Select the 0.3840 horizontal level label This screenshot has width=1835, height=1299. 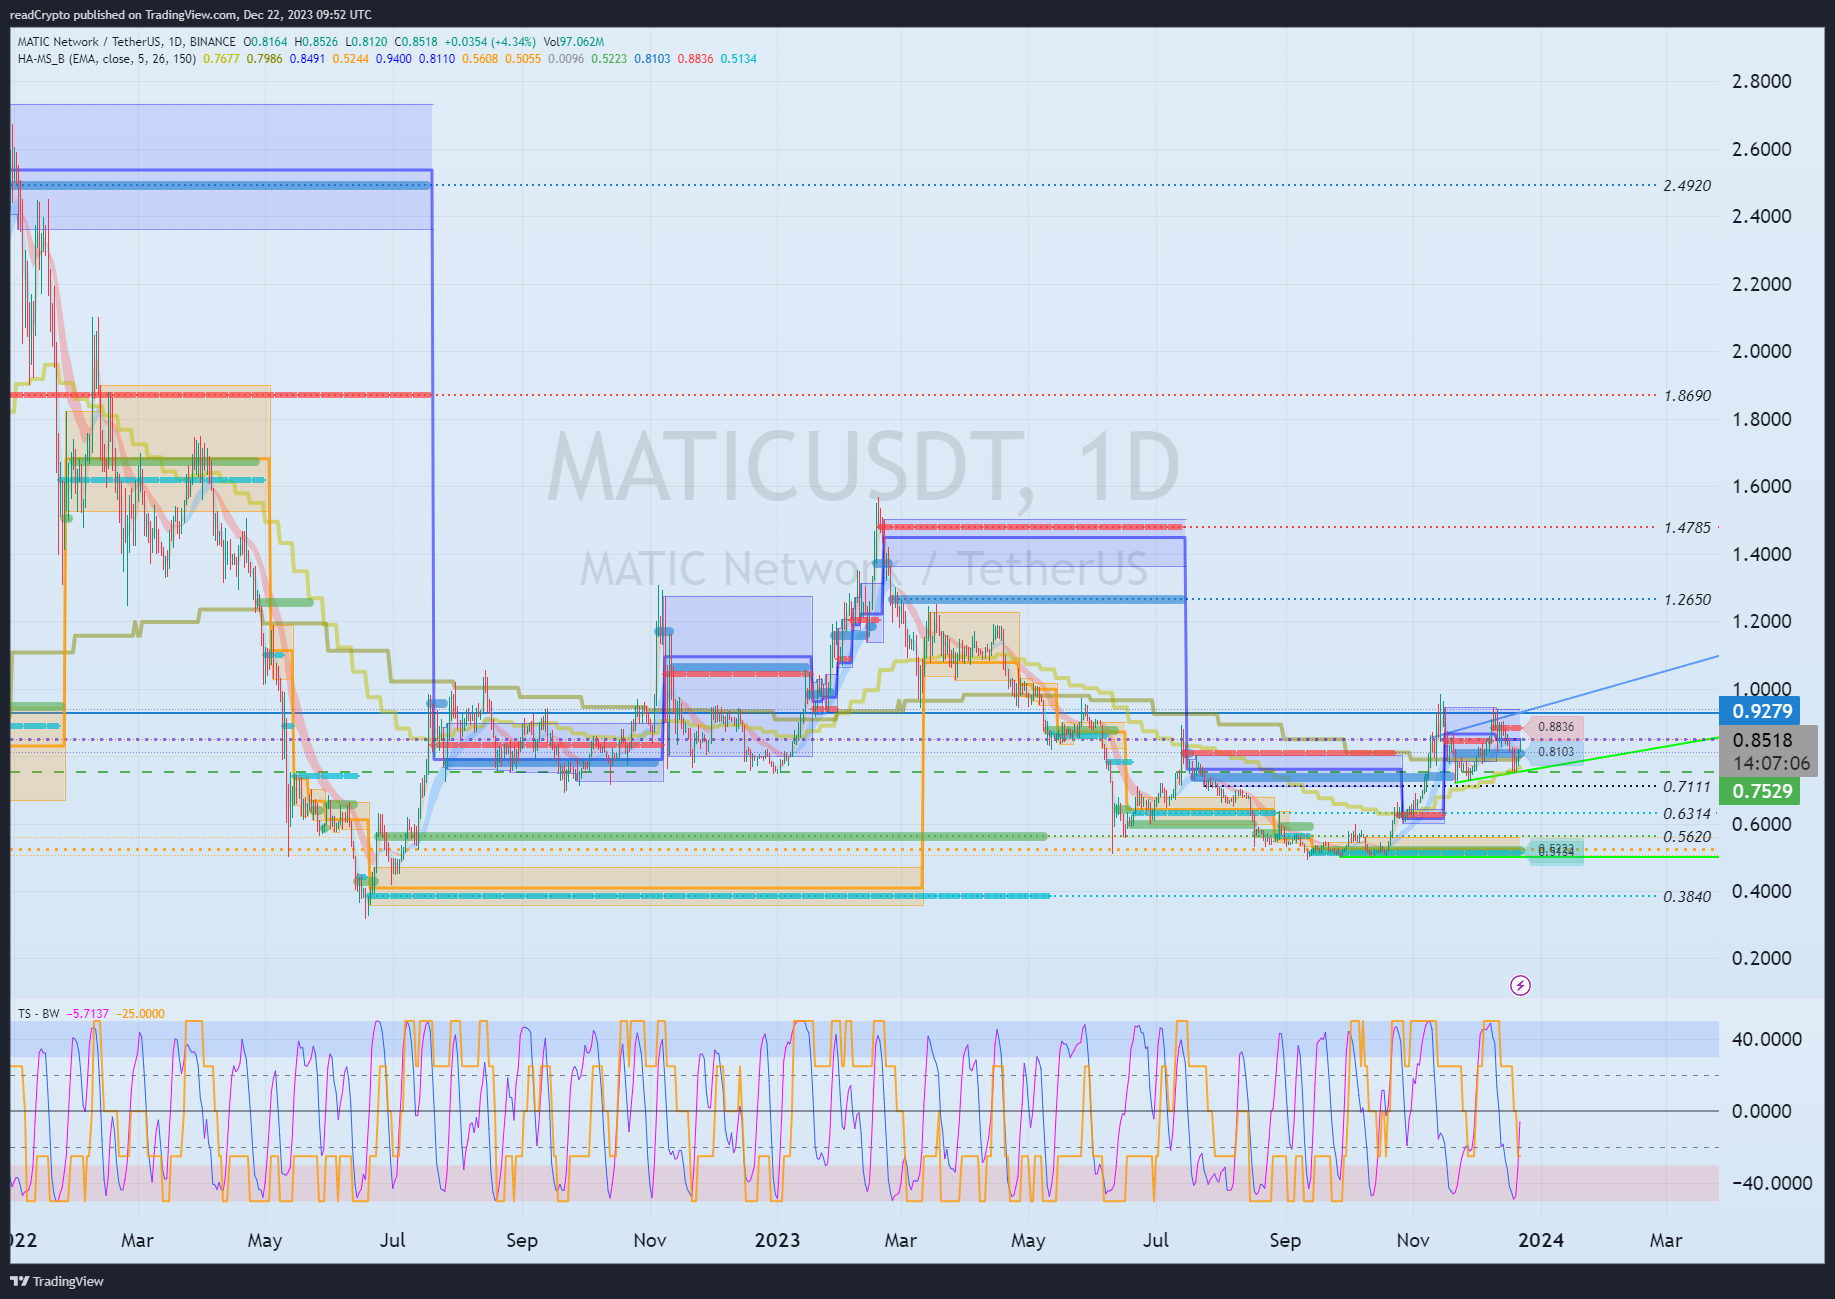1687,897
